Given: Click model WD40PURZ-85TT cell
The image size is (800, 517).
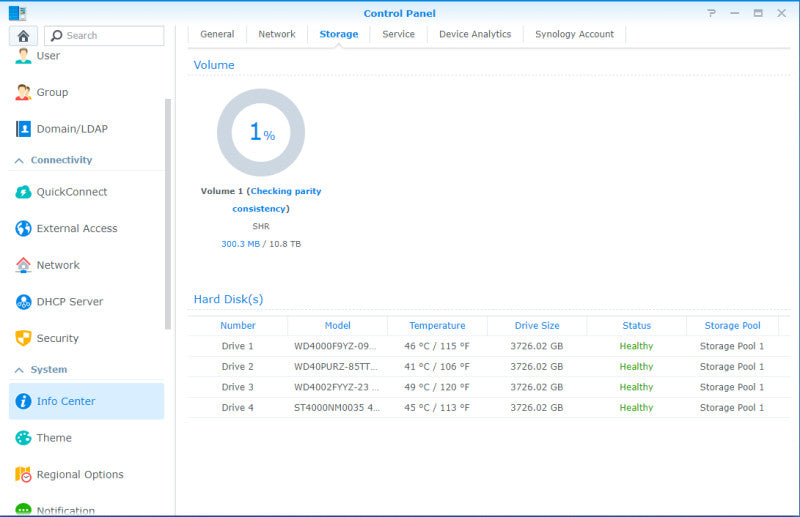Looking at the screenshot, I should (x=336, y=366).
